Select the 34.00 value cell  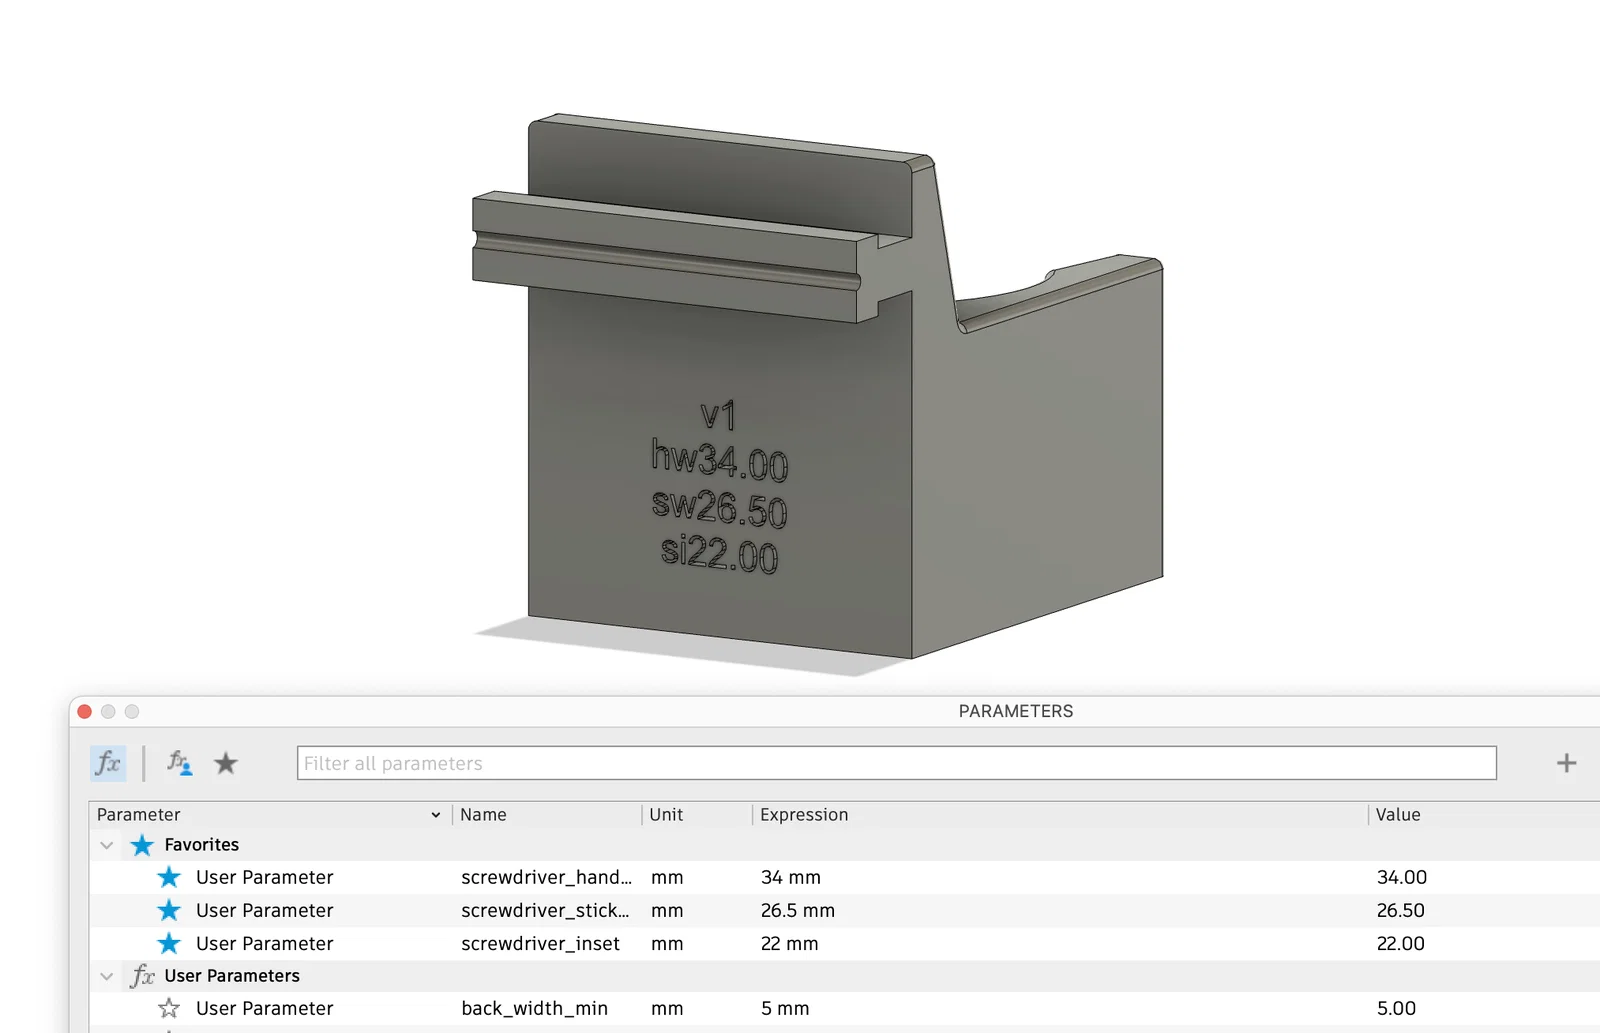tap(1402, 877)
